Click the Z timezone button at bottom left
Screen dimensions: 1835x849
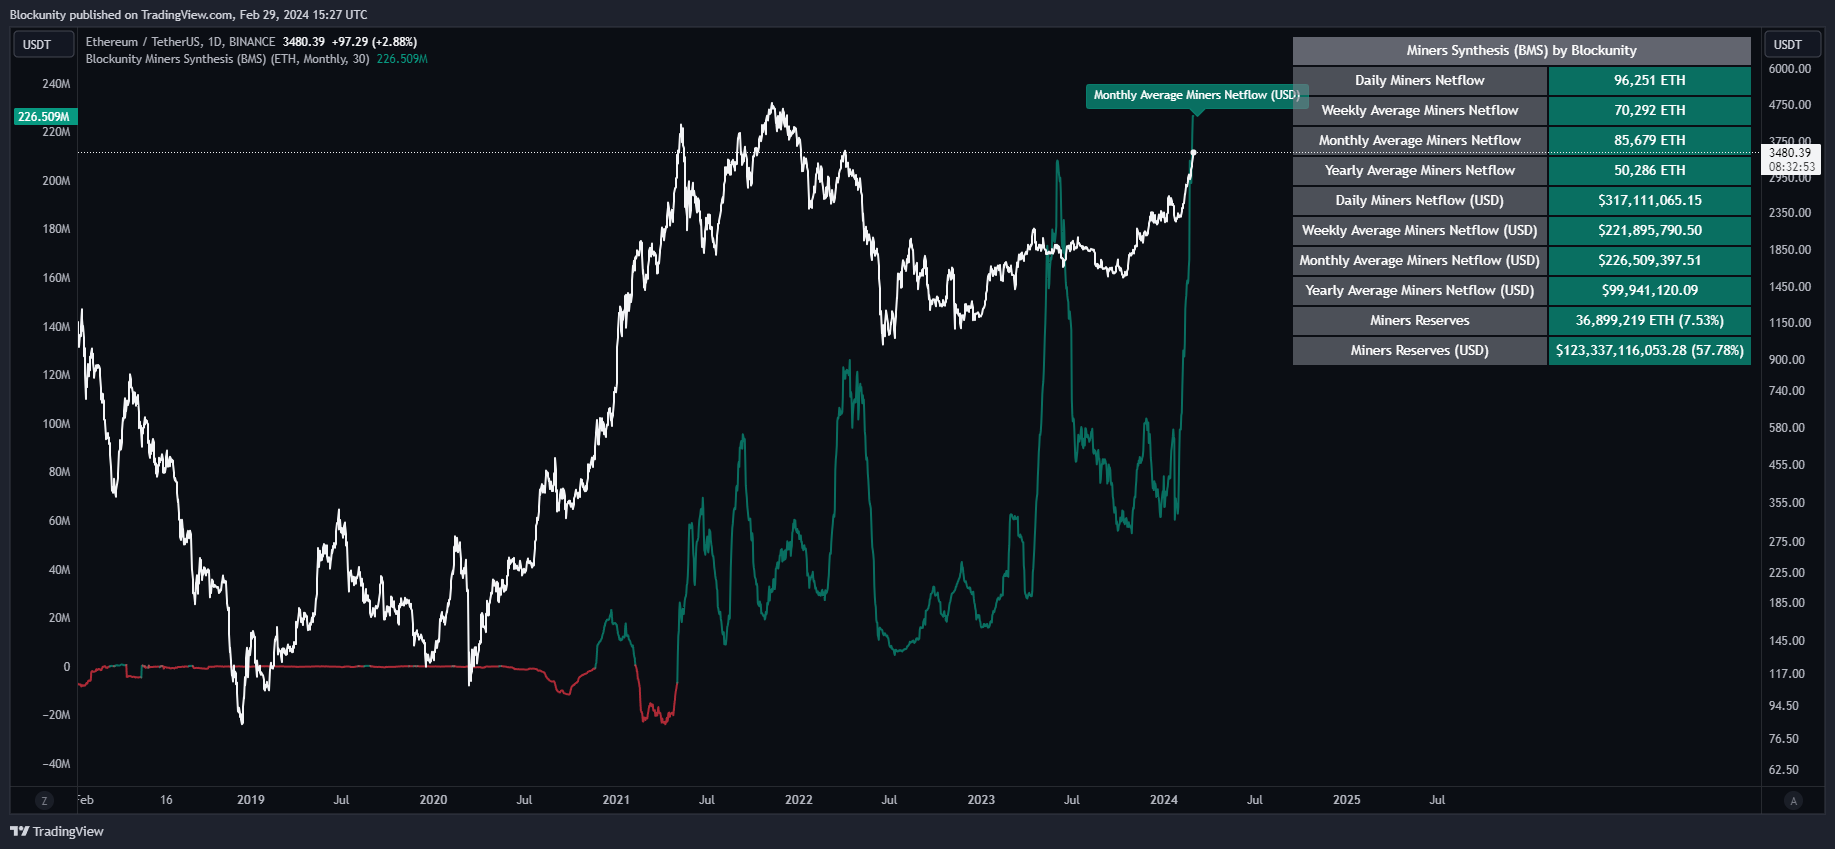point(43,800)
